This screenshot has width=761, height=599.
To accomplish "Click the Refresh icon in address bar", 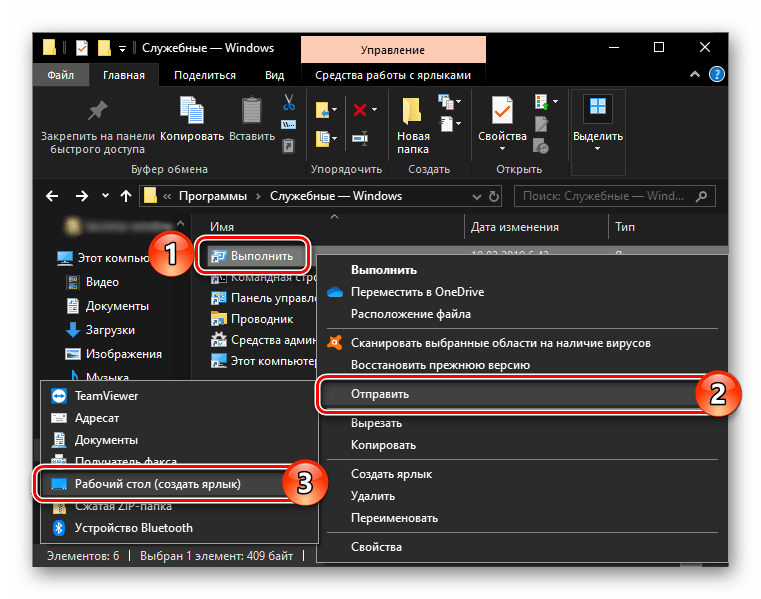I will coord(494,197).
